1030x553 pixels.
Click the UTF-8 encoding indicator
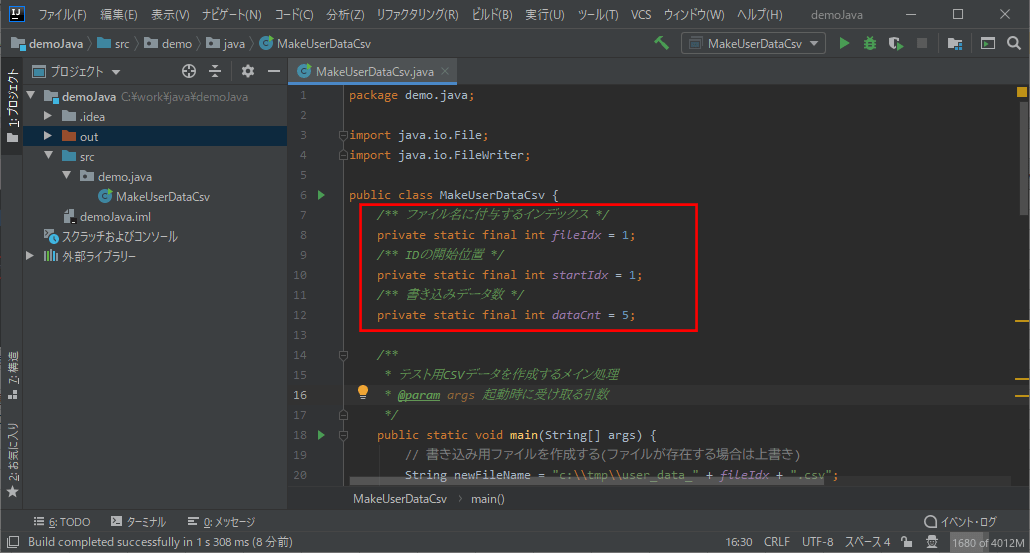(x=818, y=542)
